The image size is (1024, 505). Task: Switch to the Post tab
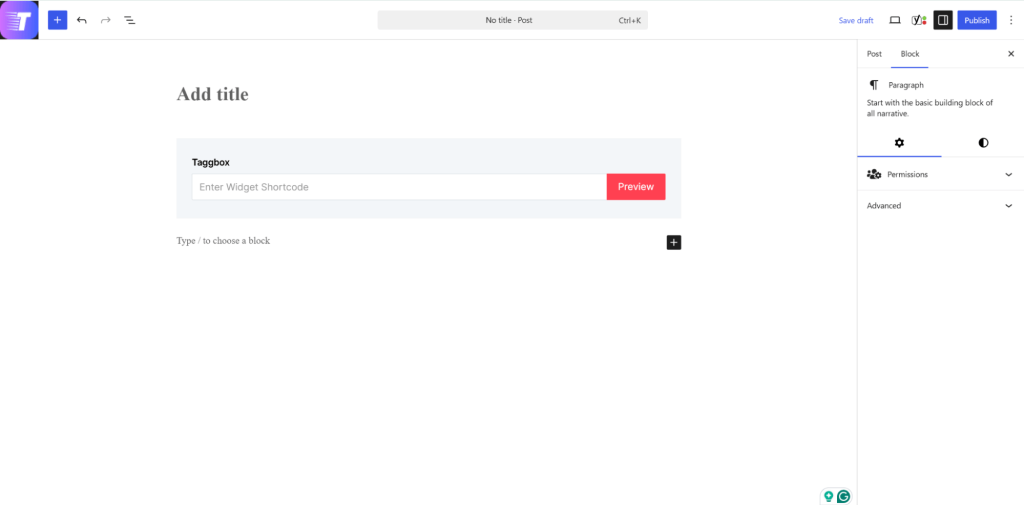(x=874, y=54)
